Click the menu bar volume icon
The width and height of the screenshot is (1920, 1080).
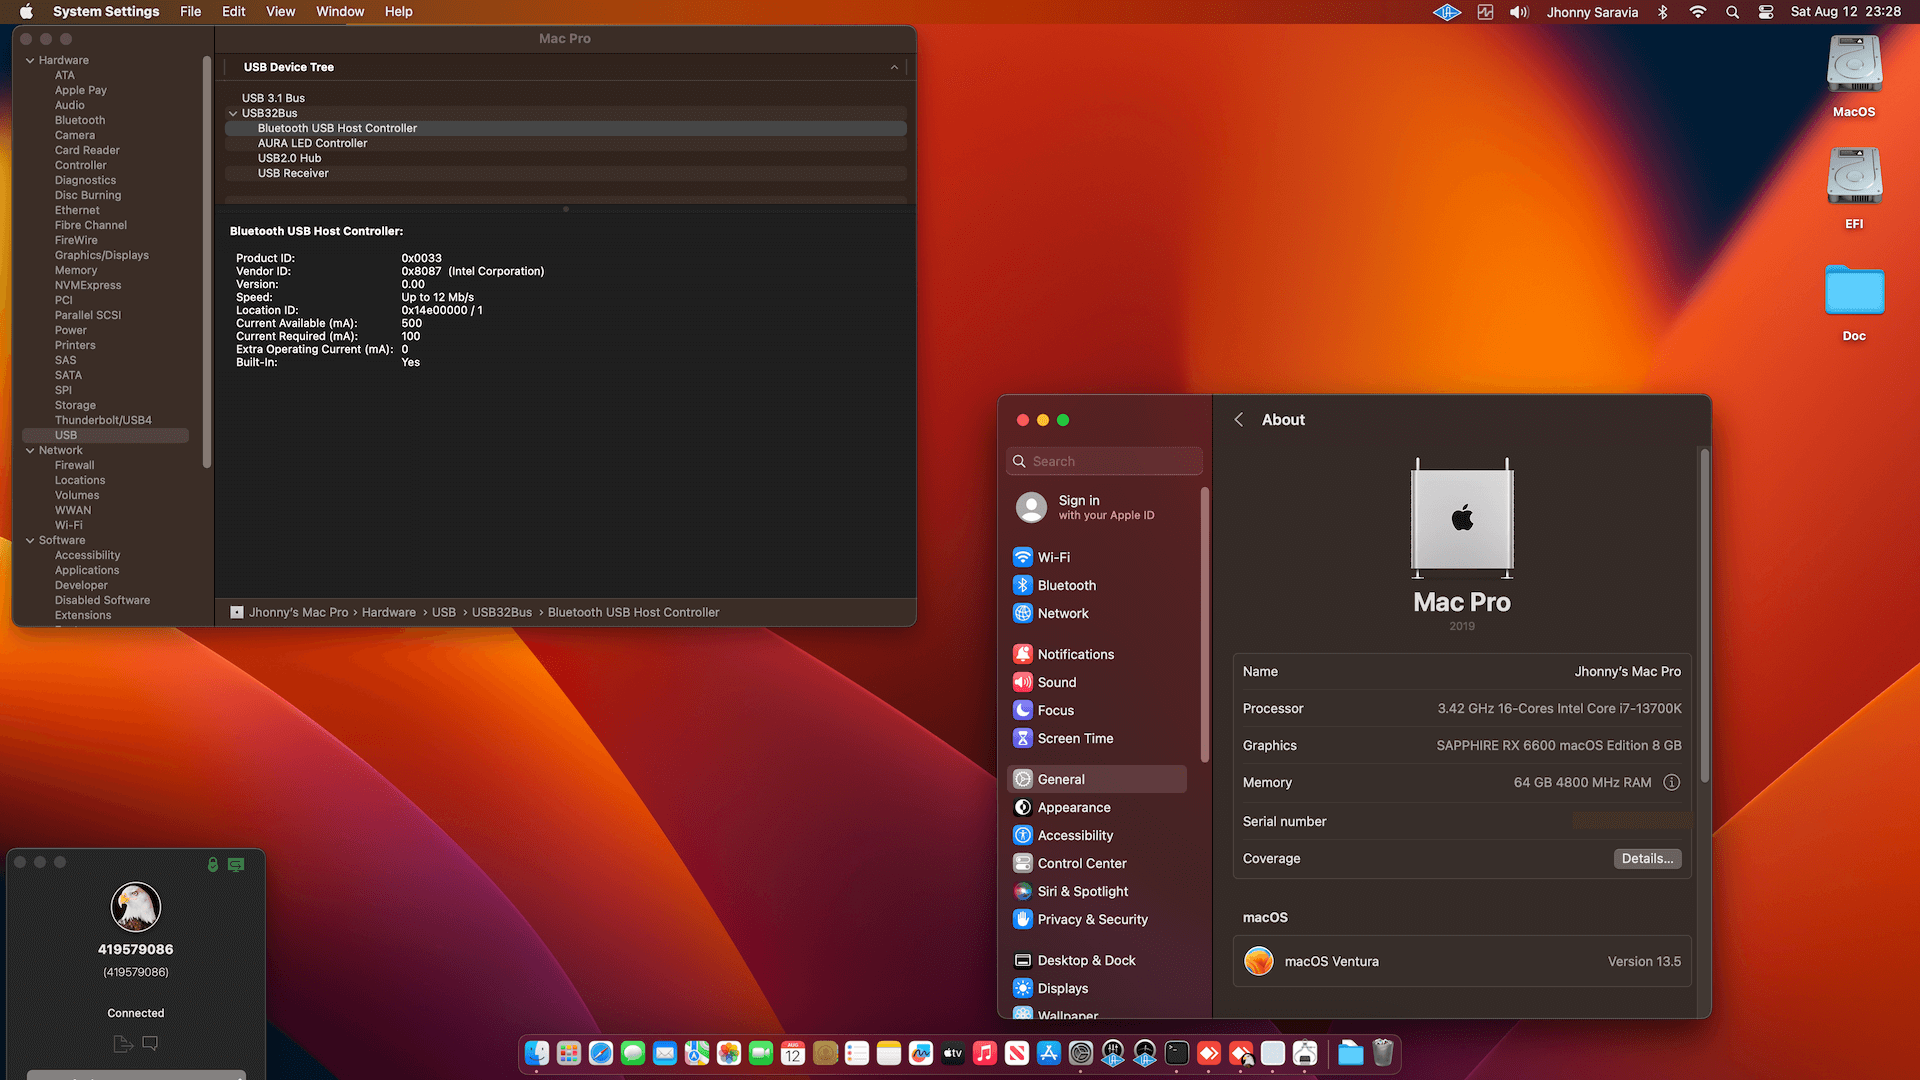coord(1519,12)
